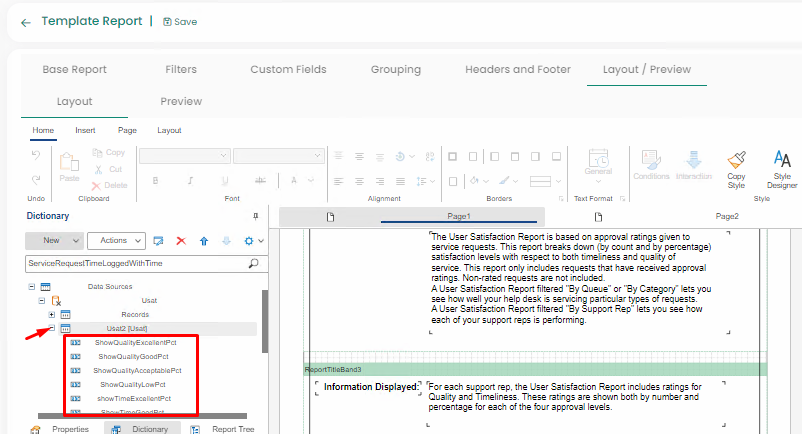Open the New dropdown in Dictionary panel
The image size is (802, 434).
coord(54,240)
